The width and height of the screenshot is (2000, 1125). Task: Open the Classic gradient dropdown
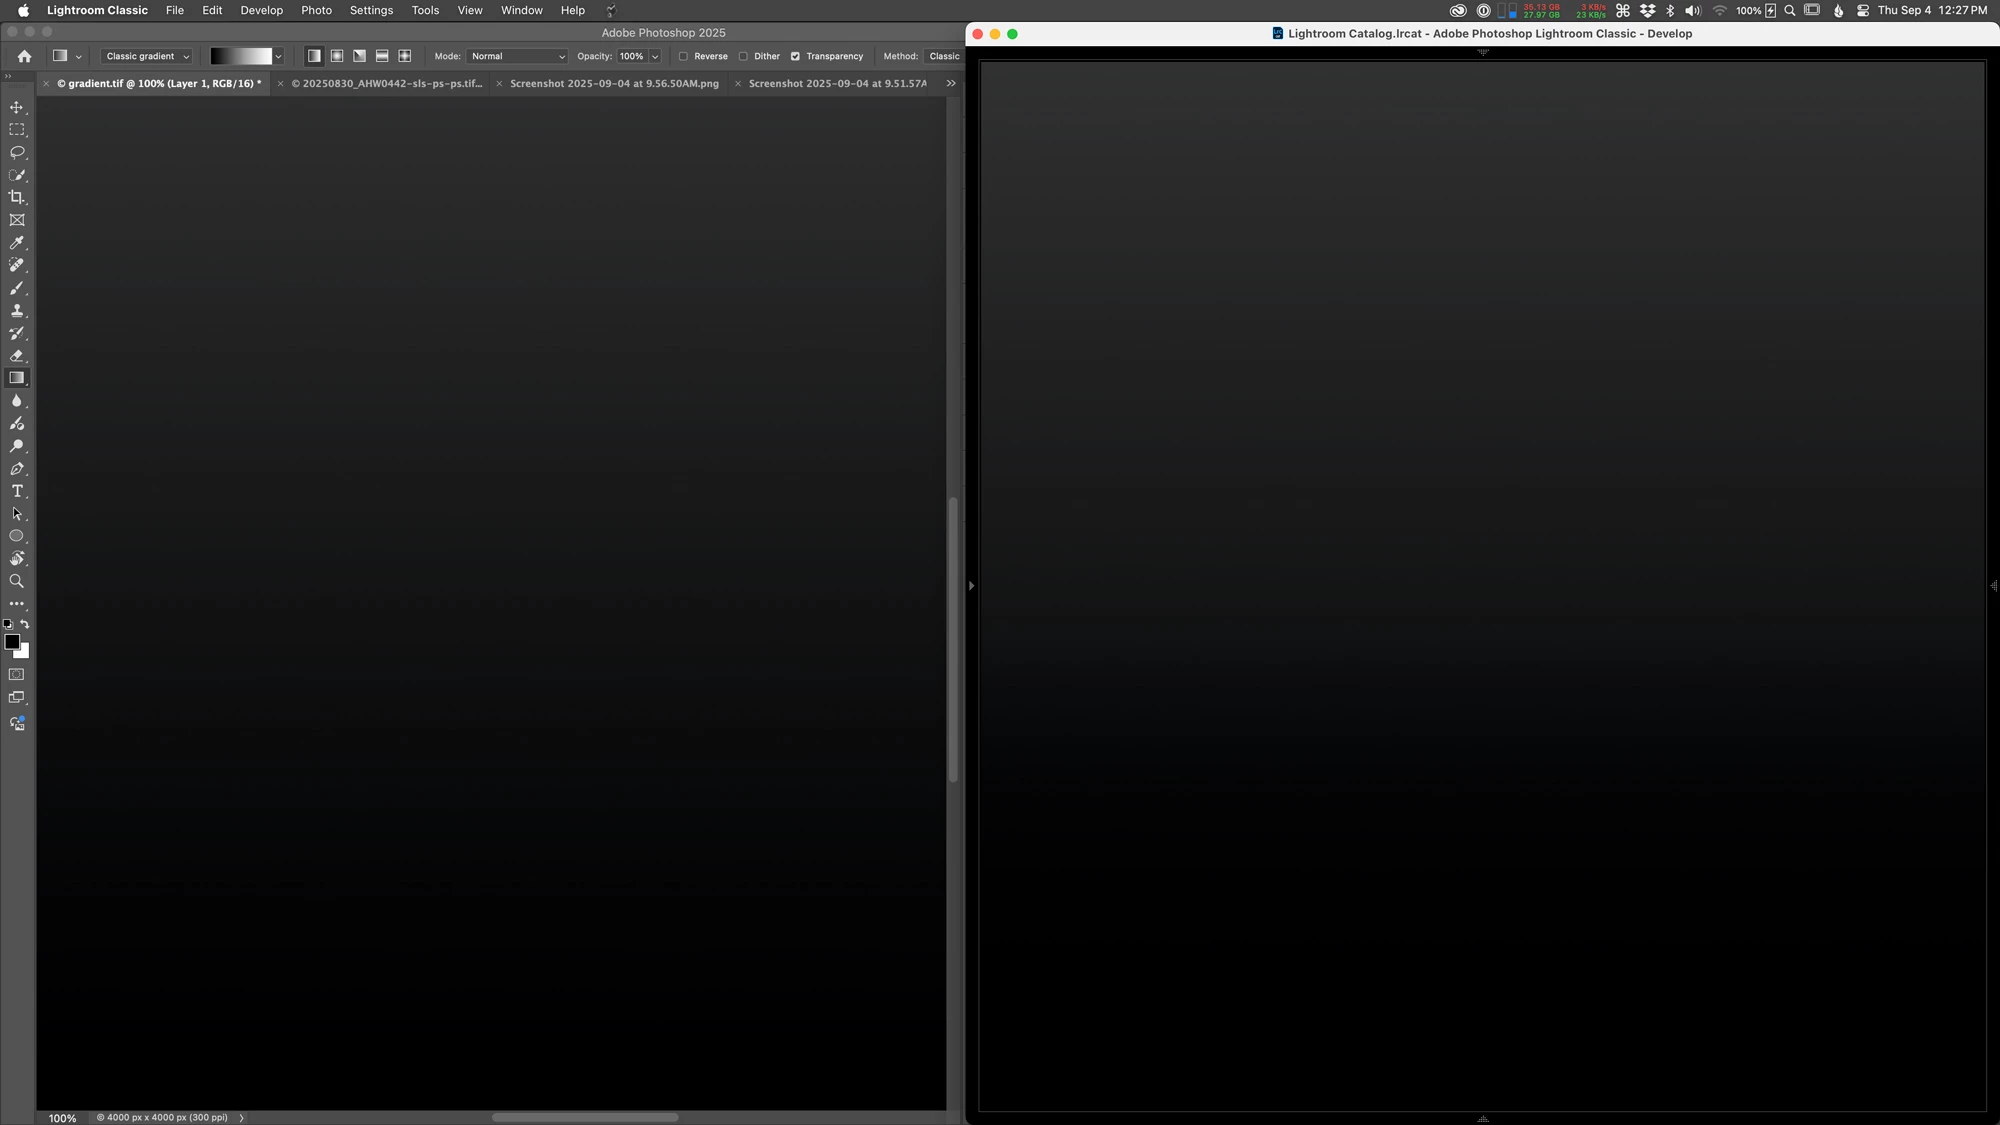click(146, 57)
